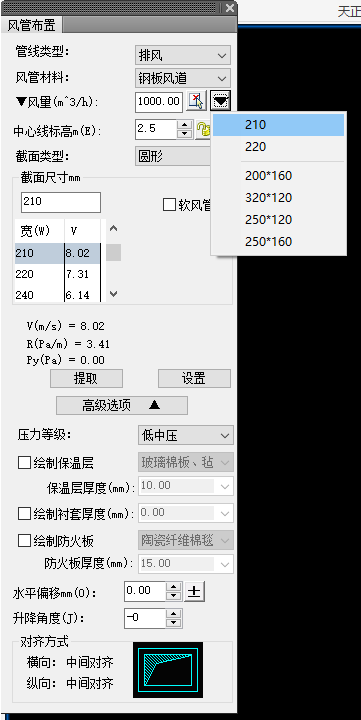361x720 pixels.
Task: Click the 纵向: 中间对齐 text
Action: [70, 684]
